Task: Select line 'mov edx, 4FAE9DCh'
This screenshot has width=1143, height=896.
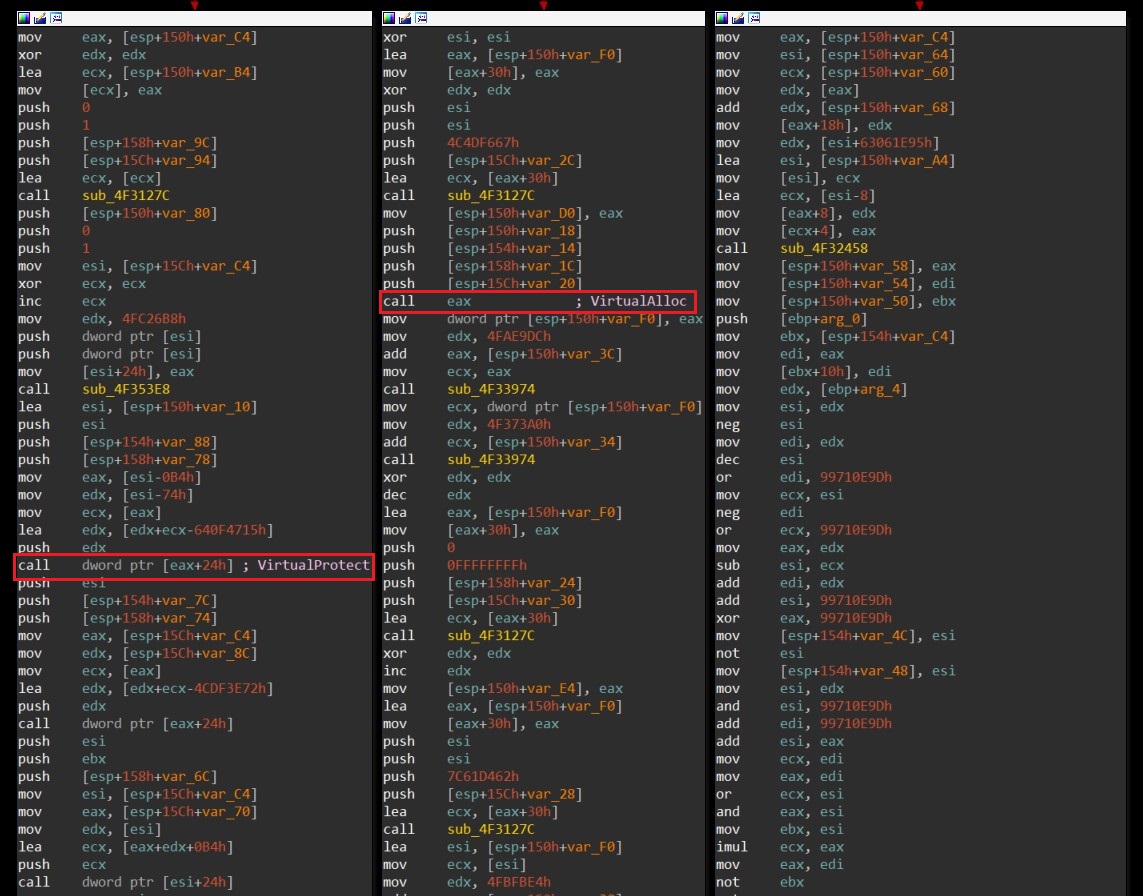Action: [x=467, y=336]
